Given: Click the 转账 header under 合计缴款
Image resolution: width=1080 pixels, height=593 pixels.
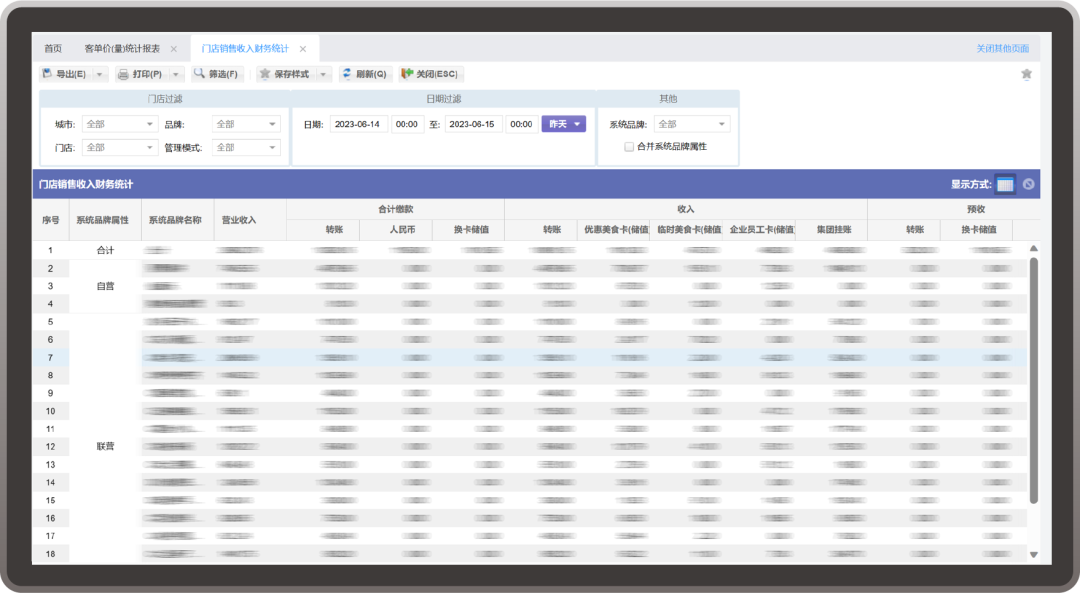Looking at the screenshot, I should tap(323, 230).
